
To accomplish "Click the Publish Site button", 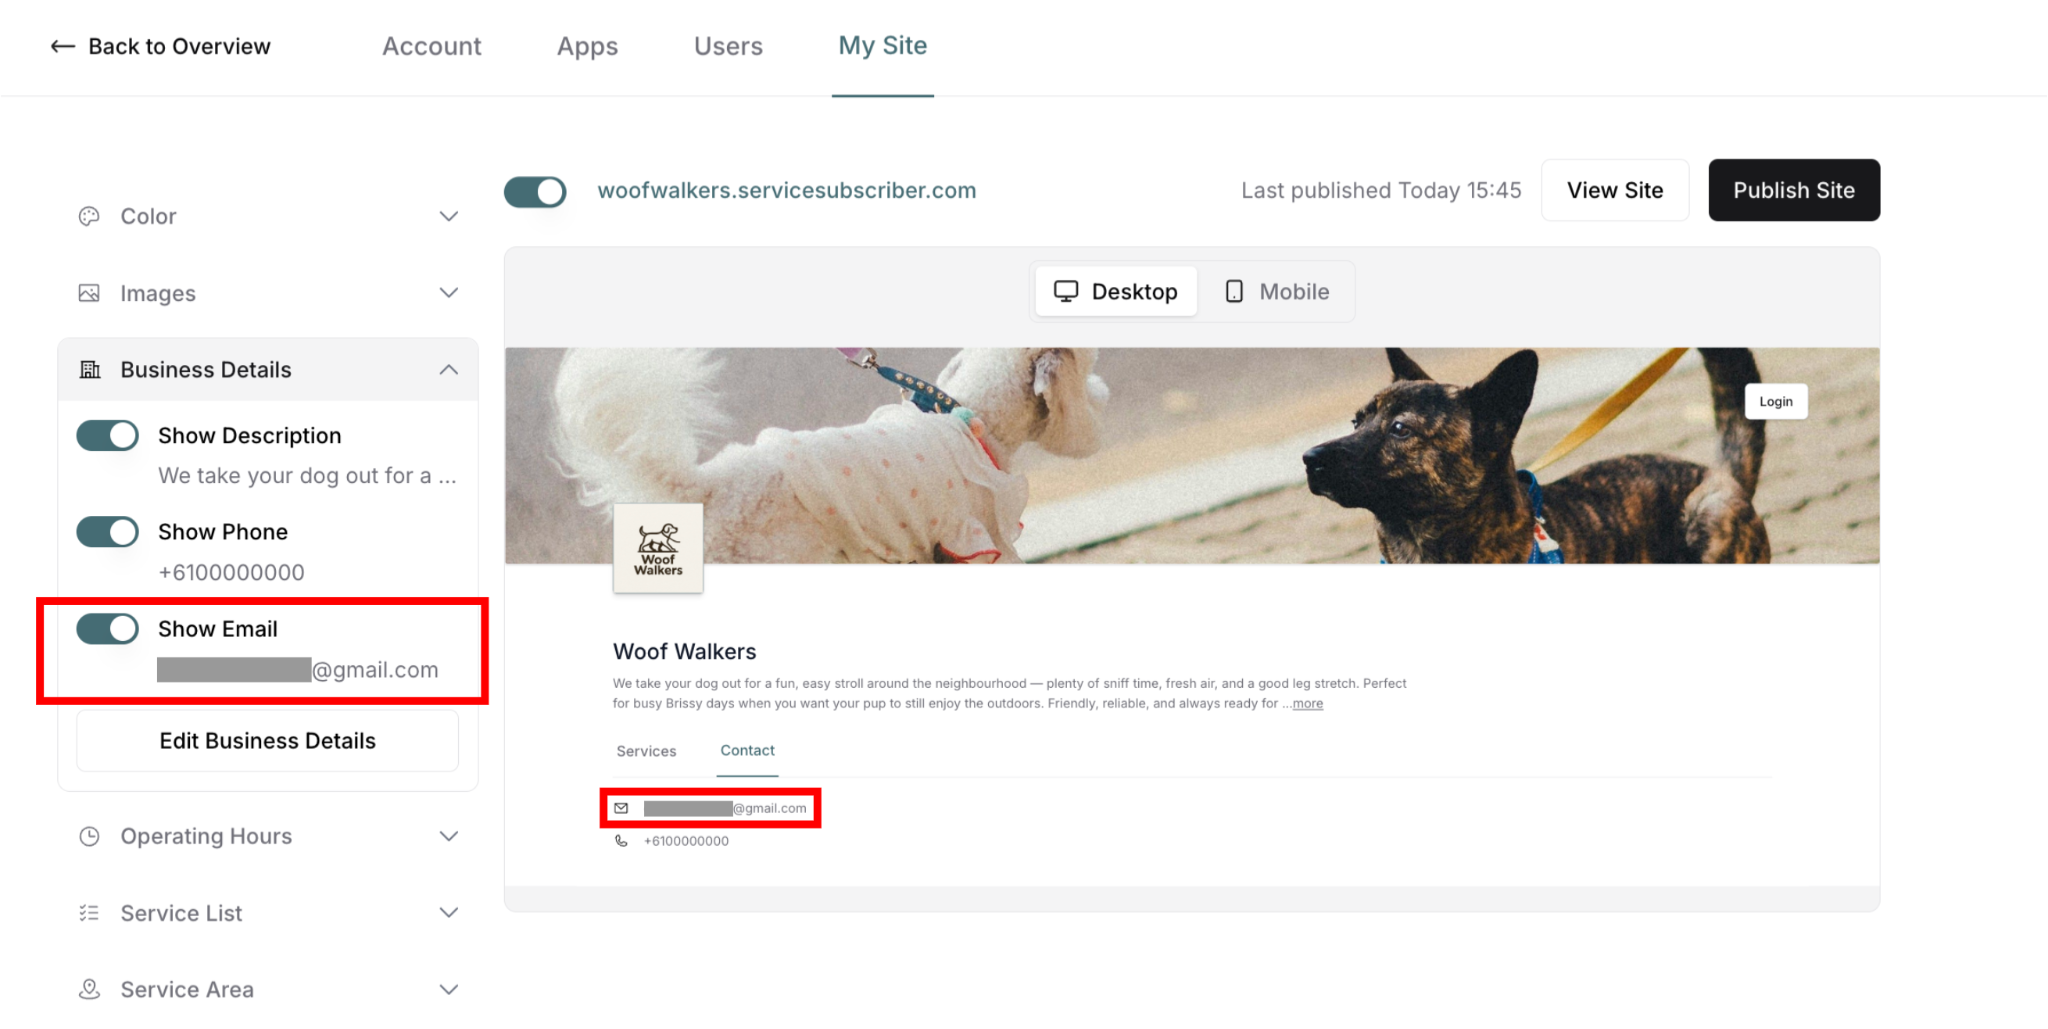I will click(1794, 190).
